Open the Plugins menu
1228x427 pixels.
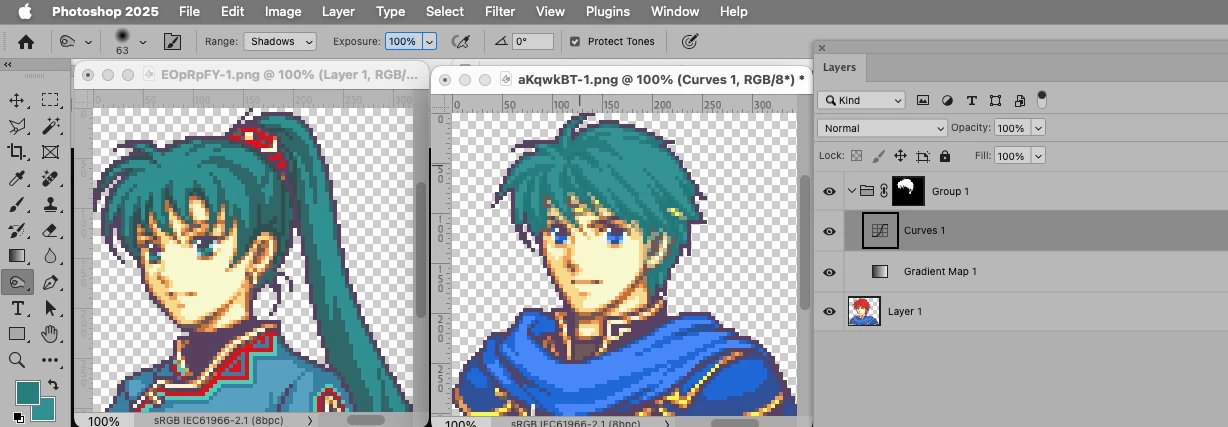(607, 12)
